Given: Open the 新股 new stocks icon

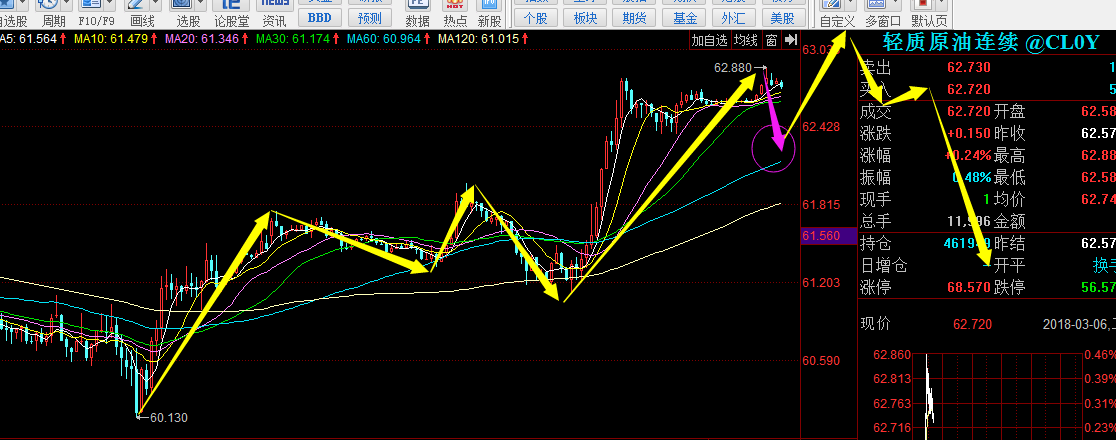Looking at the screenshot, I should click(489, 12).
